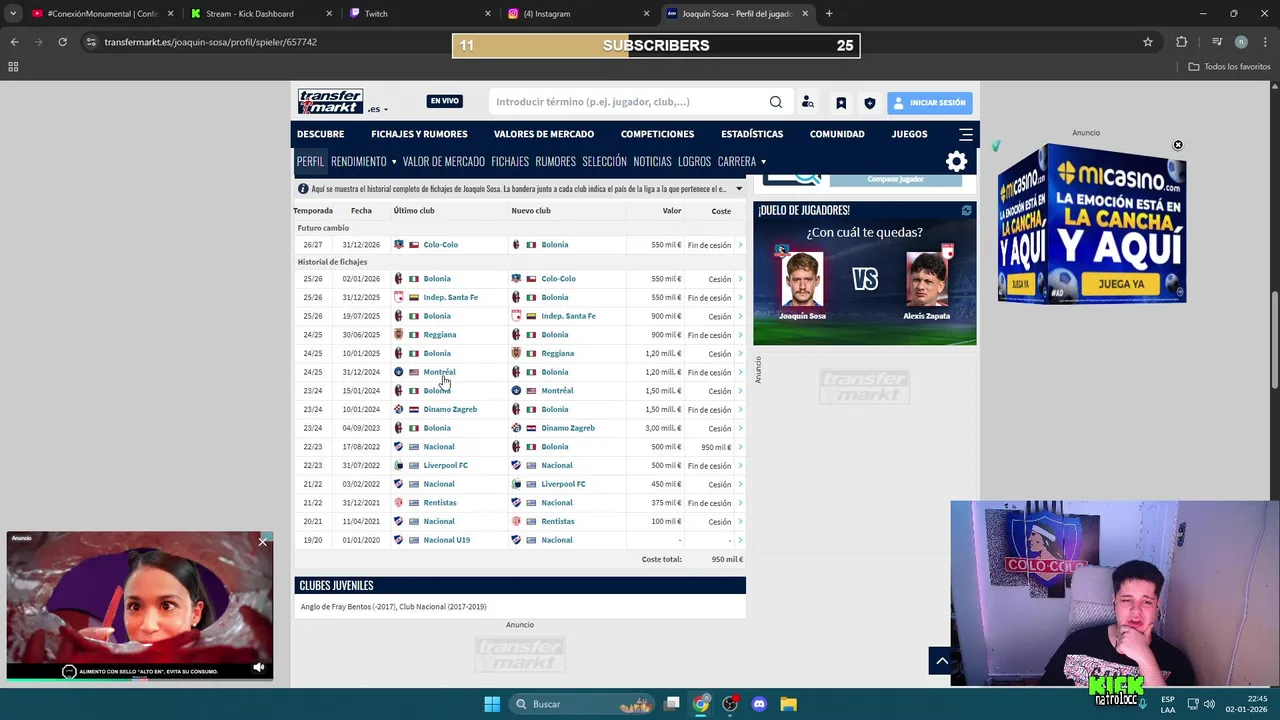Screen dimensions: 1280x720
Task: Open the Dinamo Zagreb new club link
Action: [x=568, y=428]
